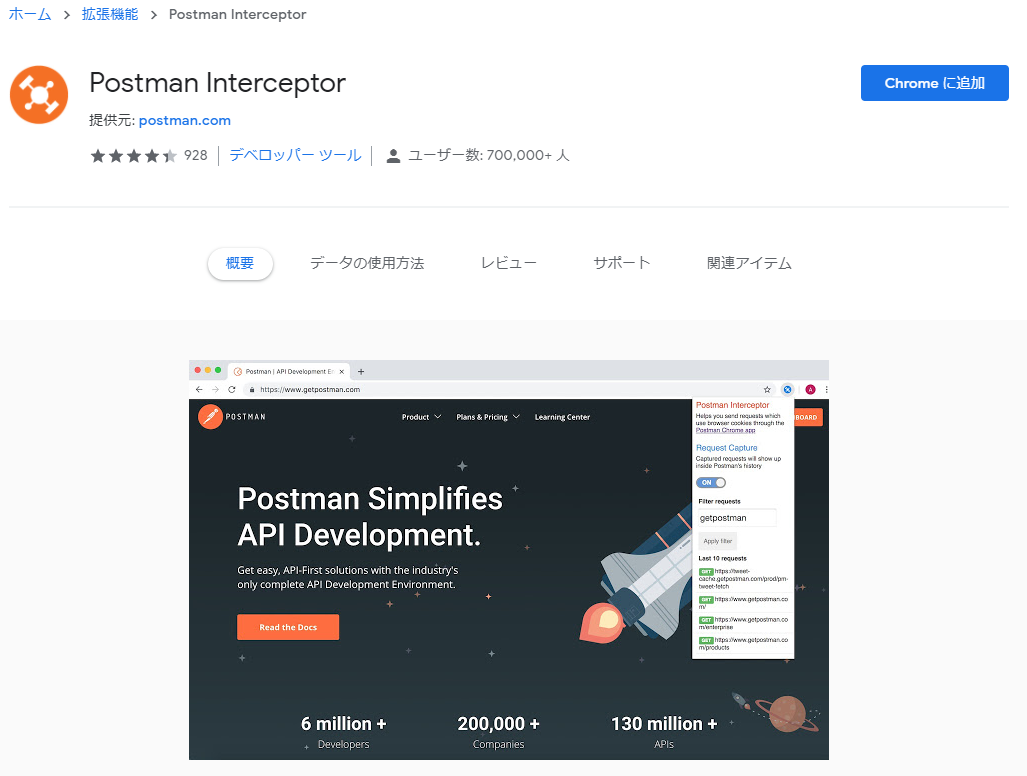Add extension with Chrome に追加 button
Viewport: 1027px width, 776px height.
pos(934,83)
